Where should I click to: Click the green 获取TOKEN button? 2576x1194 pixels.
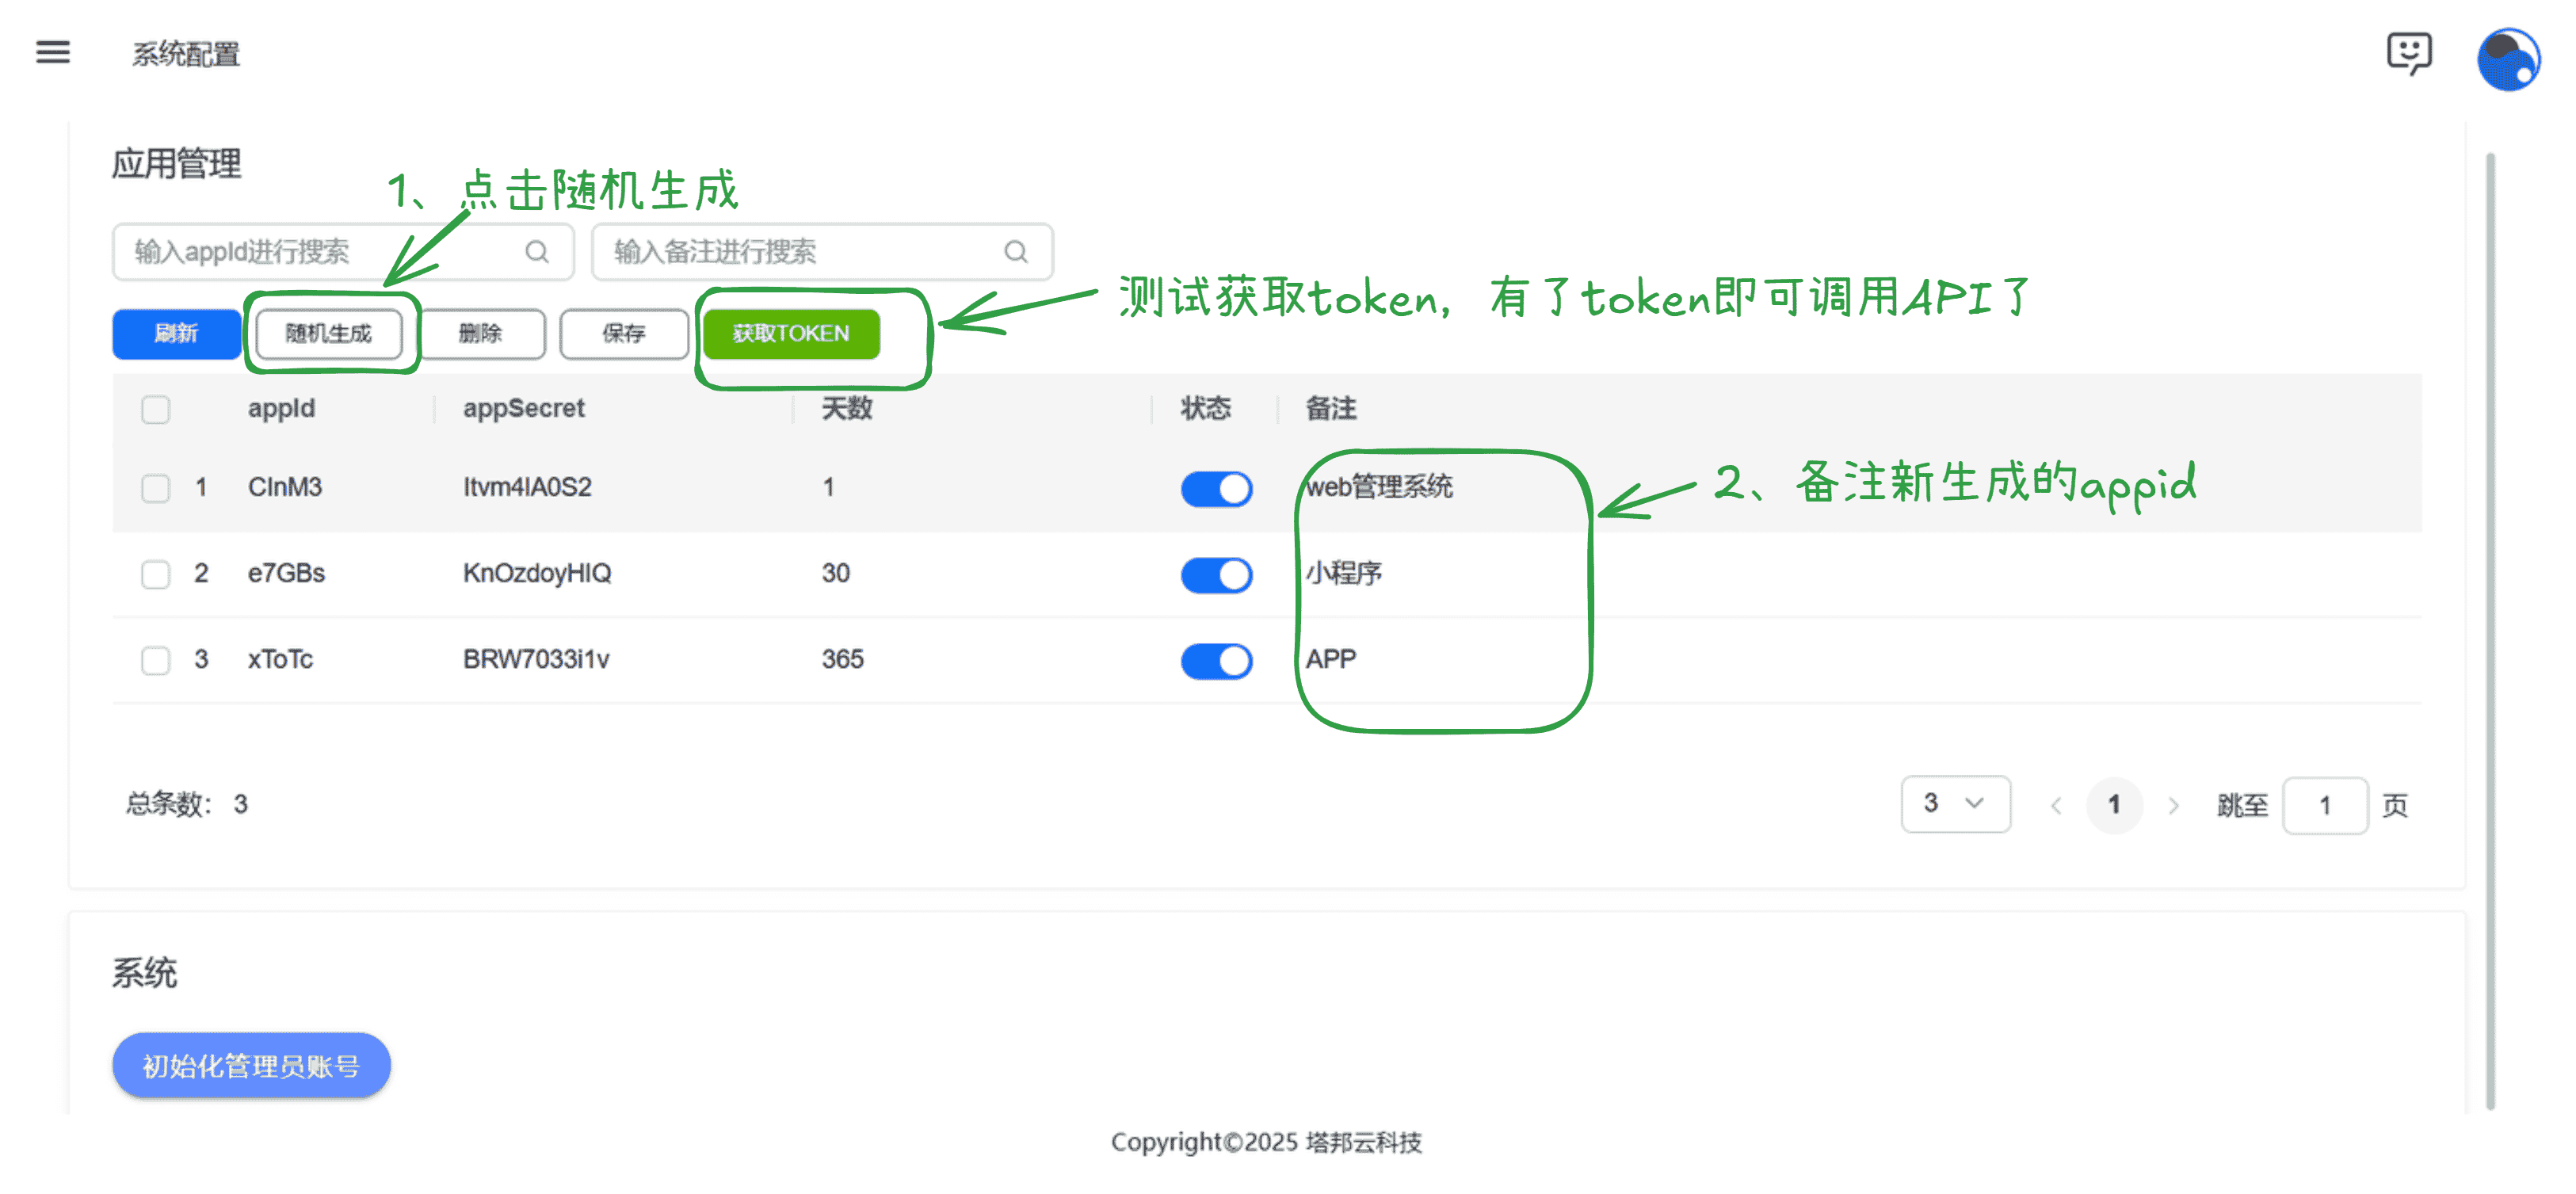(x=791, y=333)
